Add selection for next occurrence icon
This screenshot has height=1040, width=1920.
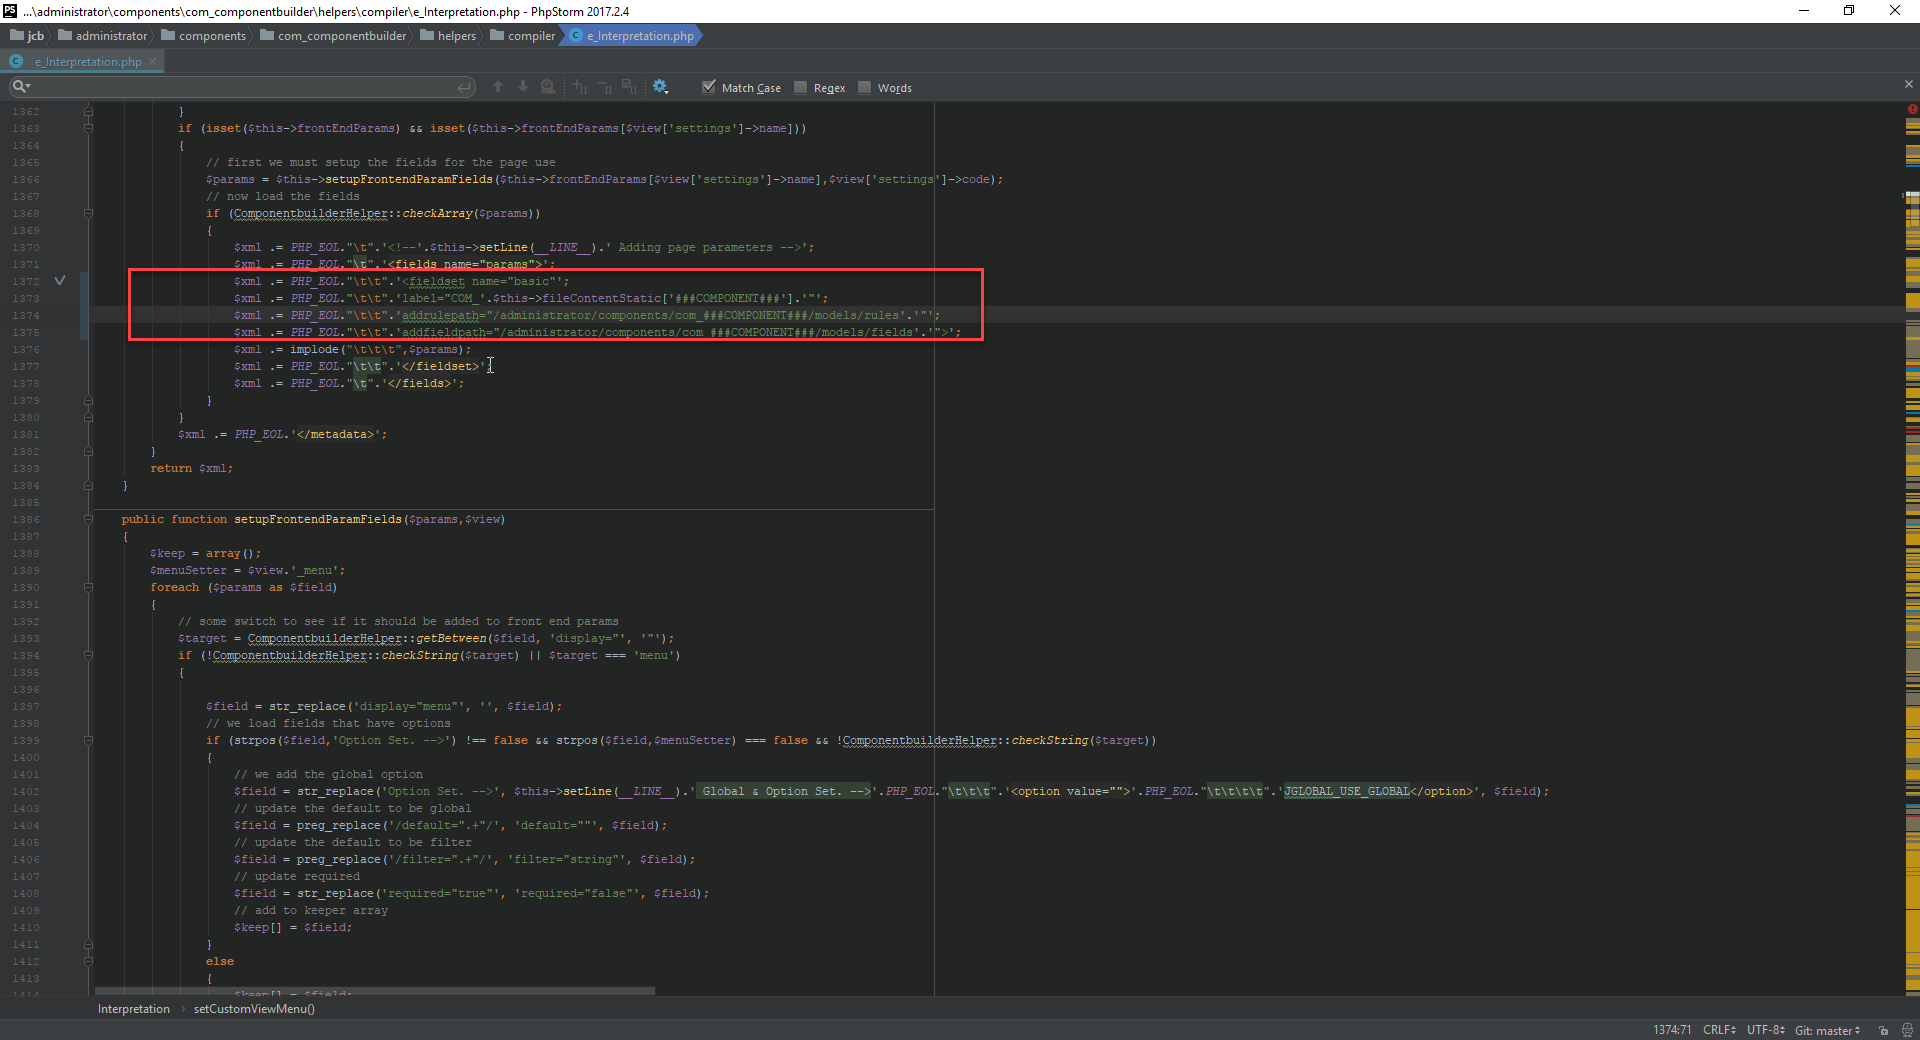tap(580, 87)
